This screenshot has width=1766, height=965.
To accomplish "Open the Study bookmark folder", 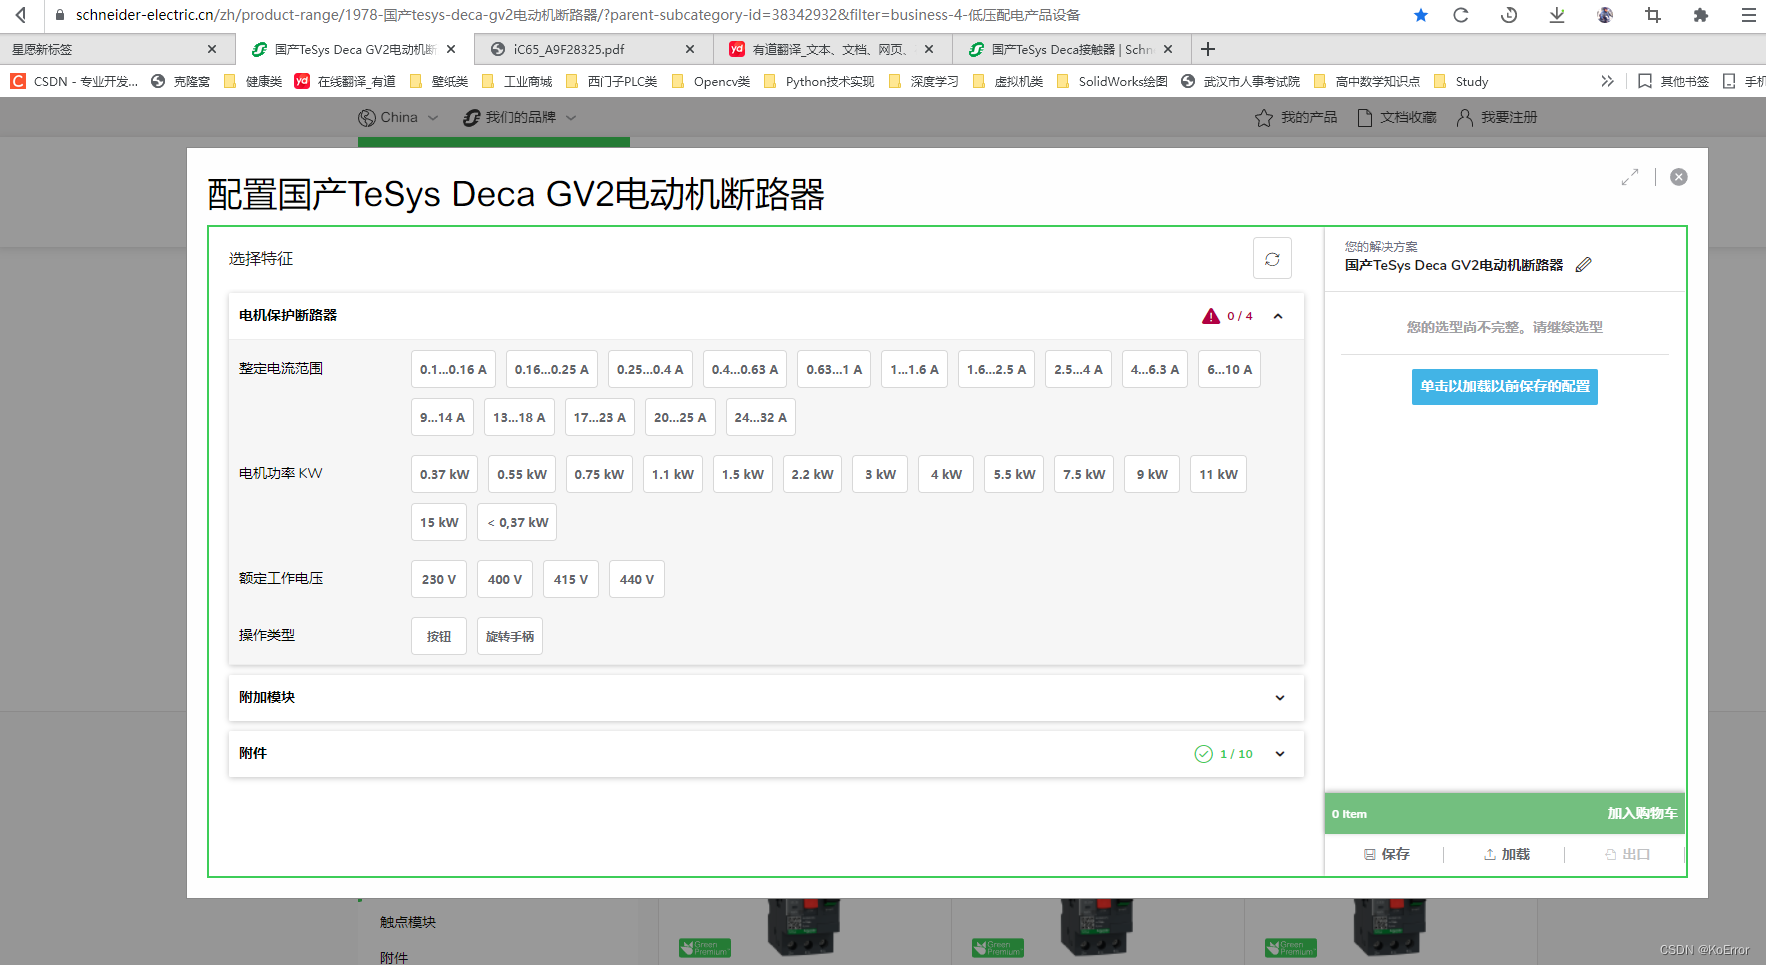I will pos(1461,81).
